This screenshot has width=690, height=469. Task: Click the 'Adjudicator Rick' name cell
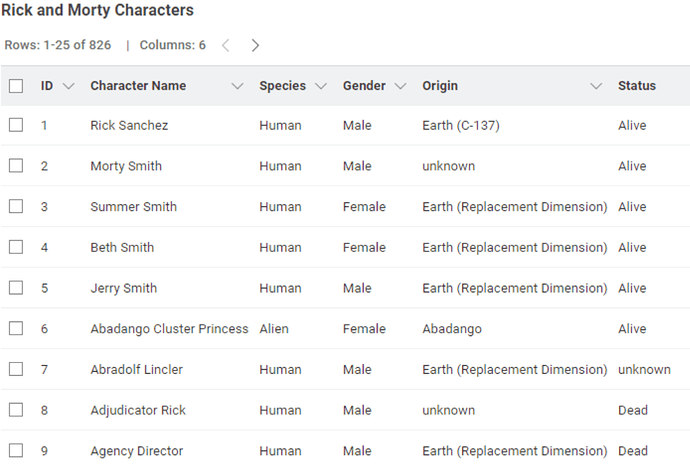click(138, 410)
